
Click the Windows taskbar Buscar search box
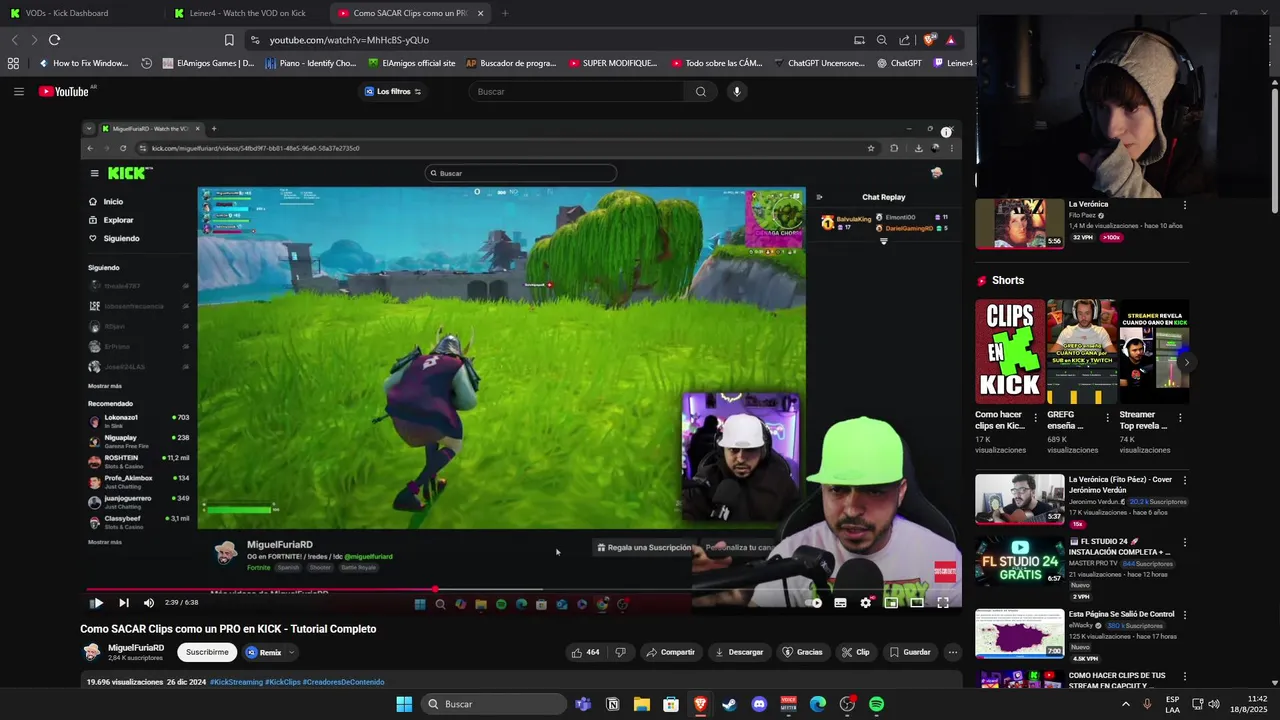tap(495, 704)
